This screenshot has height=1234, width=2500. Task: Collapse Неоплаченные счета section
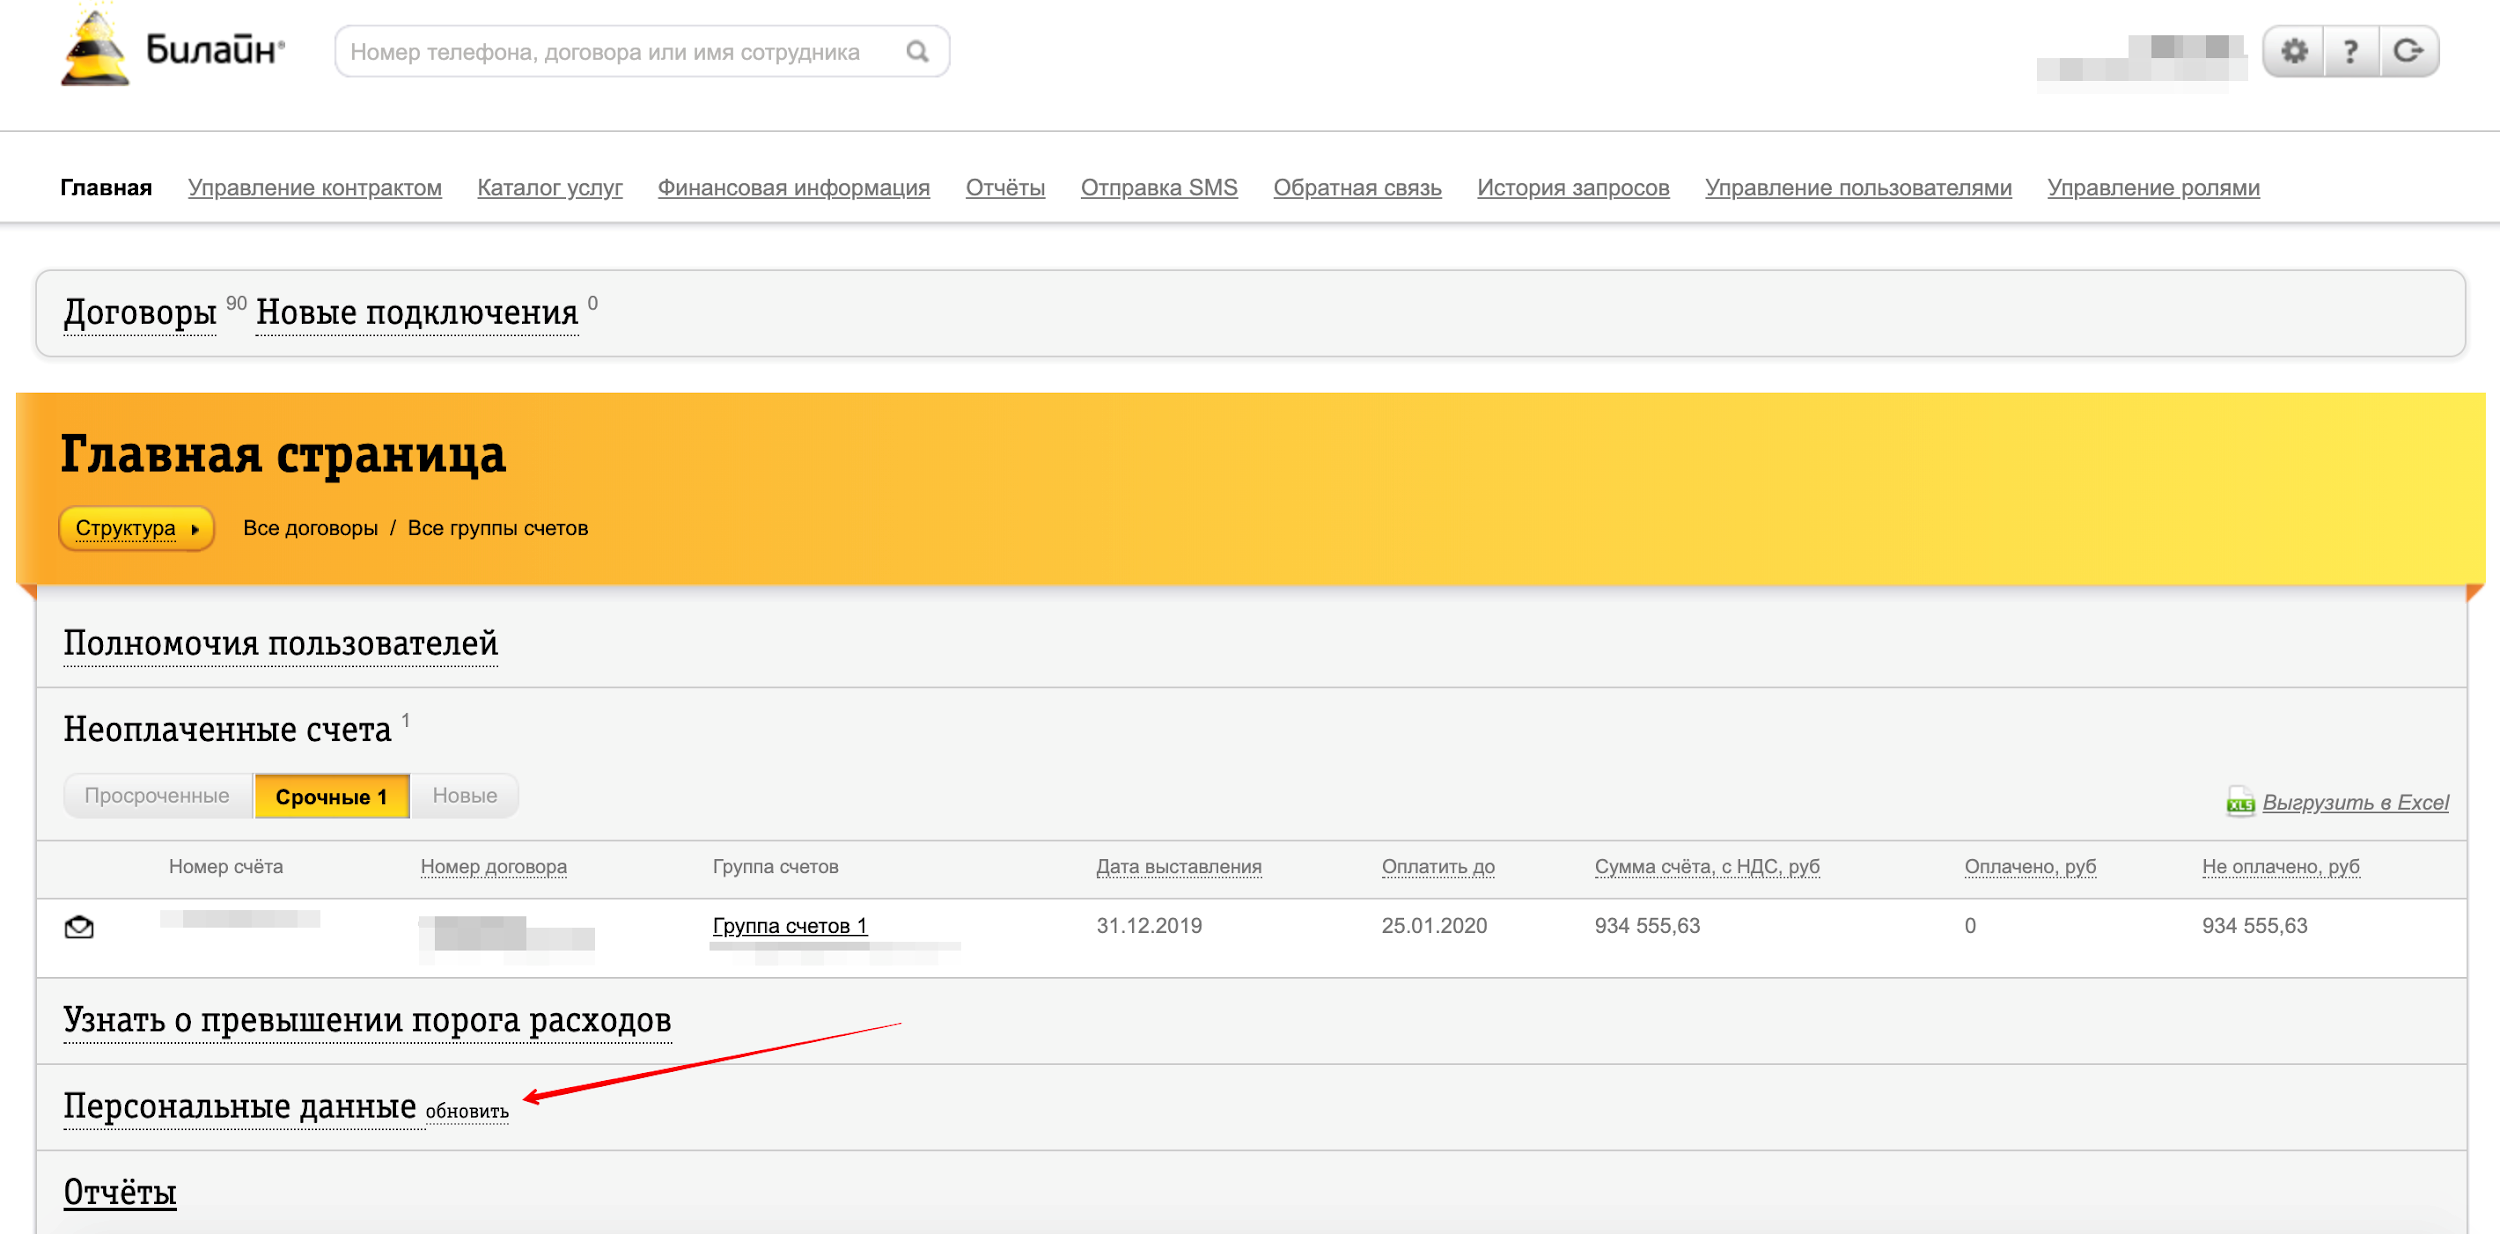227,729
